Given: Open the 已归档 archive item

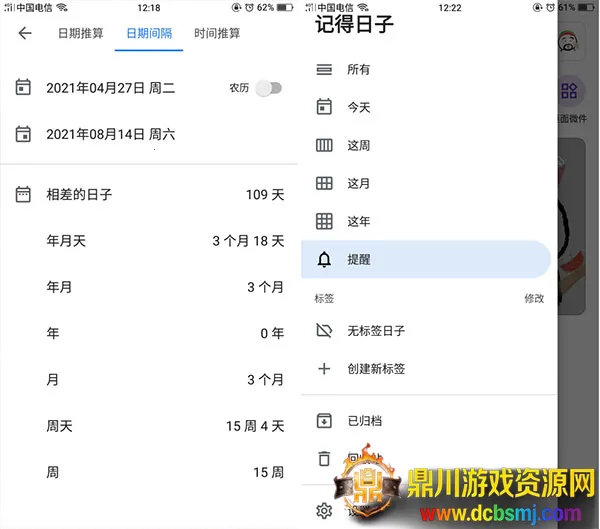Looking at the screenshot, I should (364, 421).
